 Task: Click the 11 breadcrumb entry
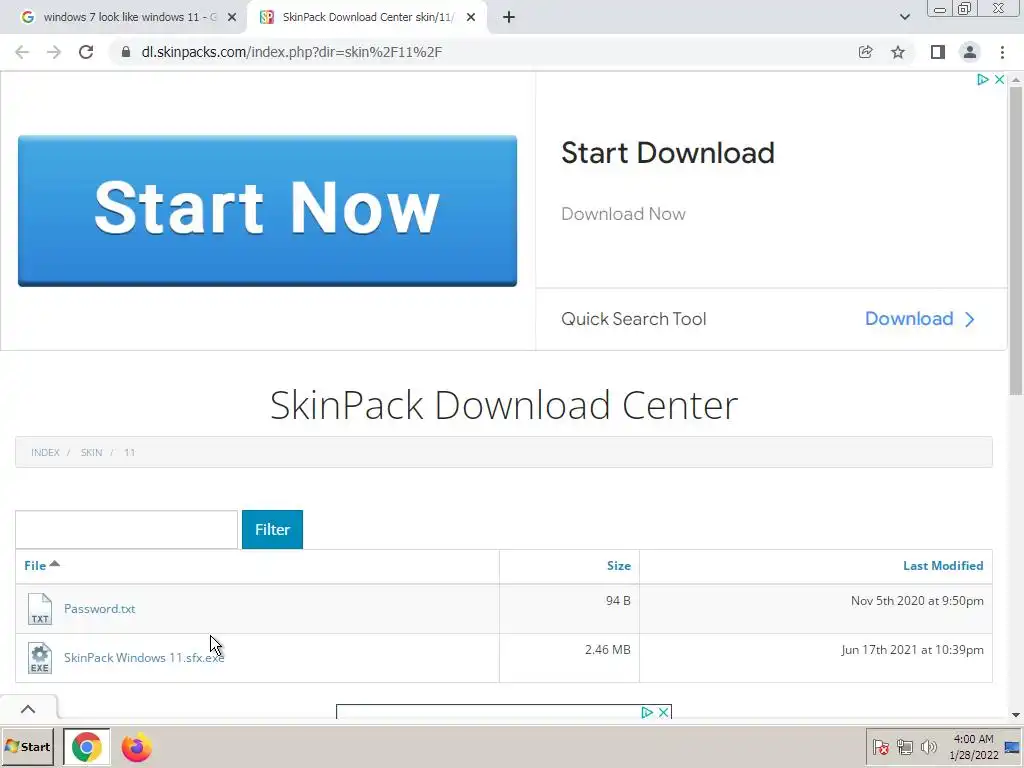coord(129,453)
